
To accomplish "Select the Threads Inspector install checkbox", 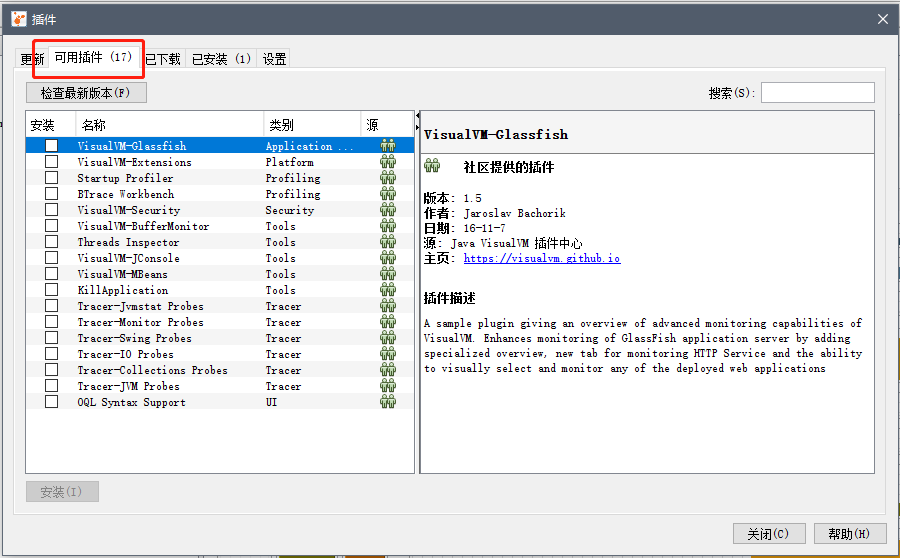I will [x=52, y=242].
